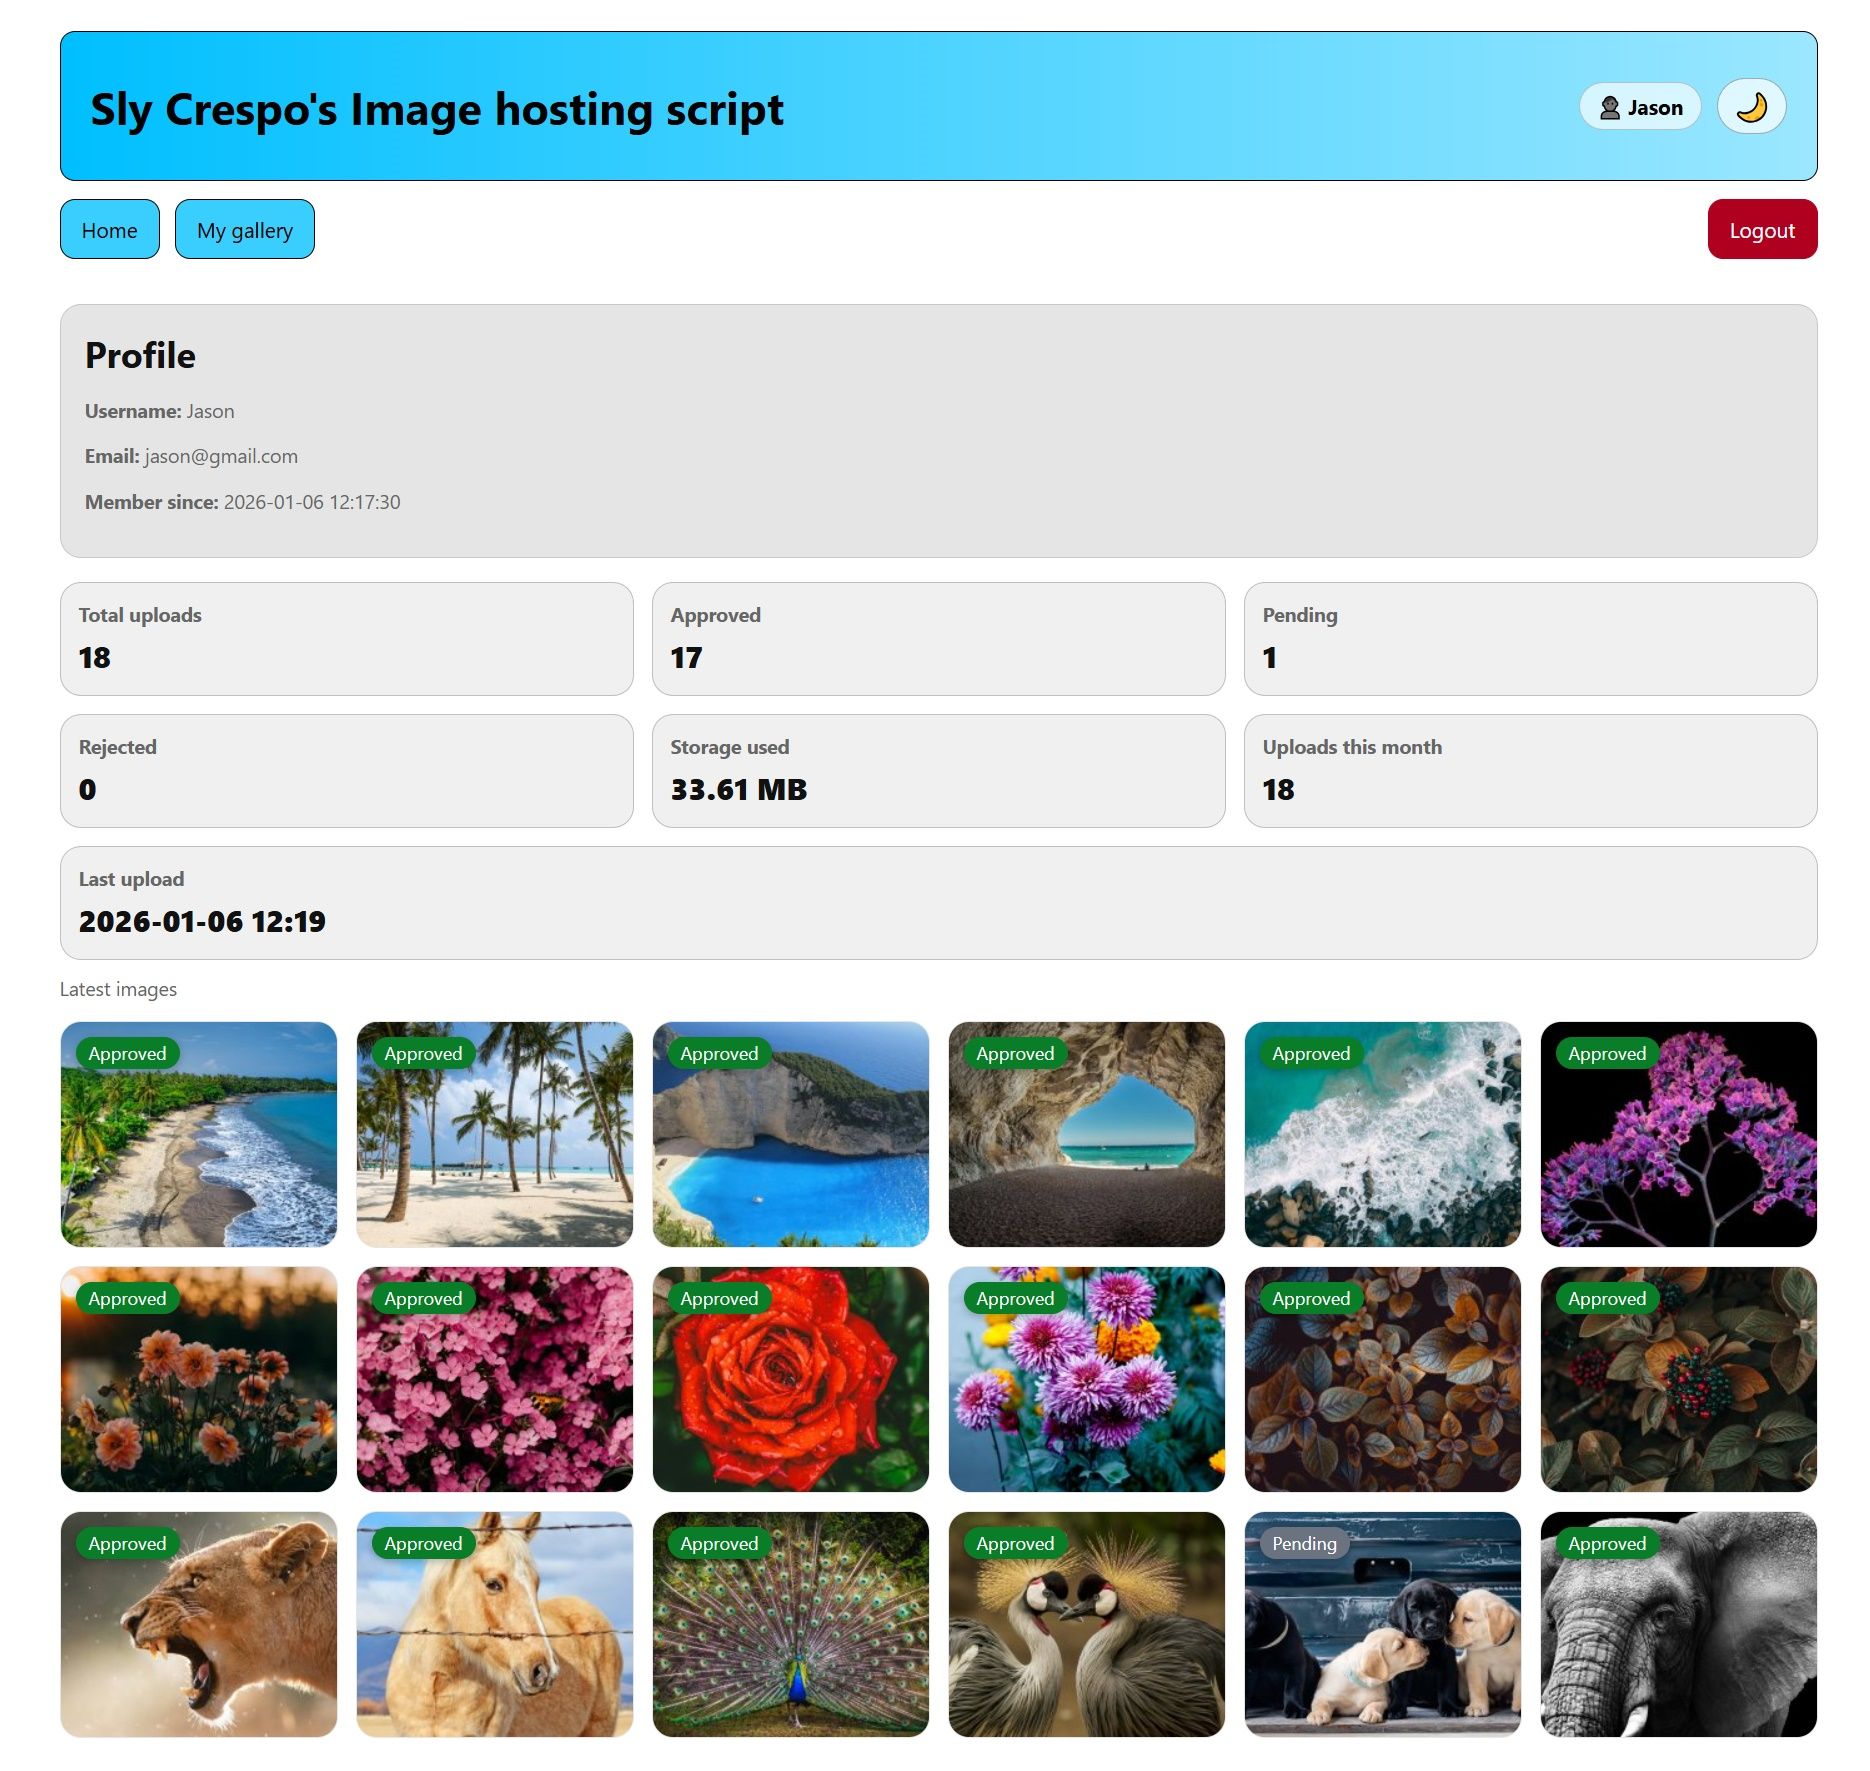1870x1771 pixels.
Task: Open the Home page
Action: click(x=110, y=230)
